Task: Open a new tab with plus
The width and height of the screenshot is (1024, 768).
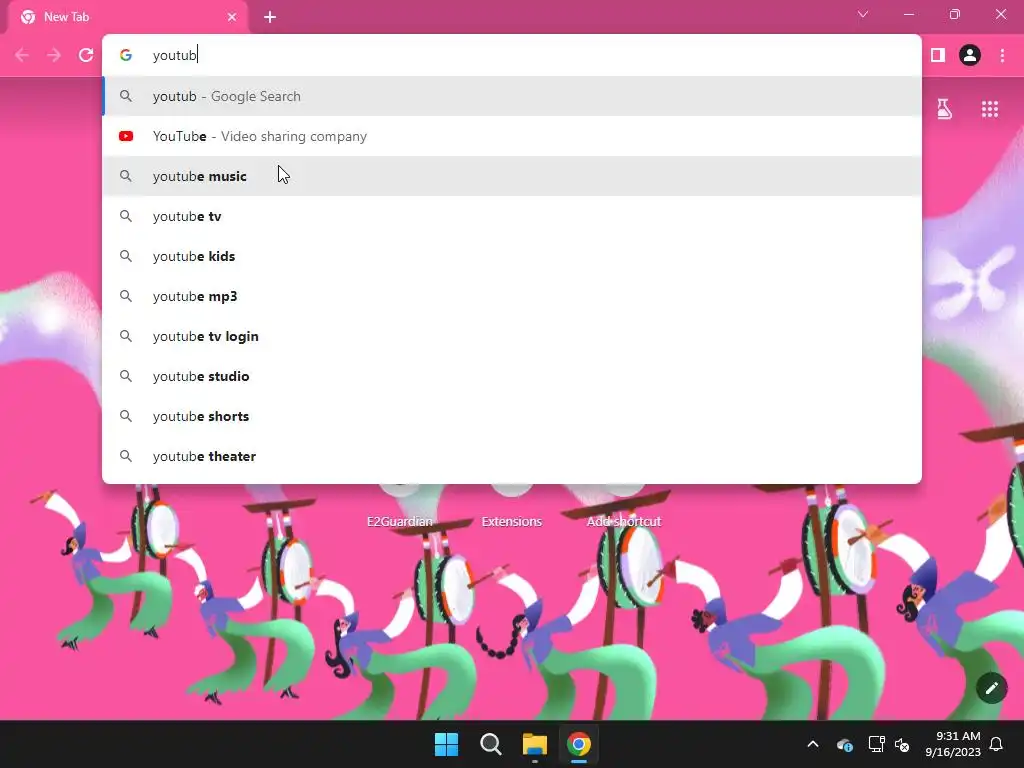Action: pyautogui.click(x=270, y=17)
